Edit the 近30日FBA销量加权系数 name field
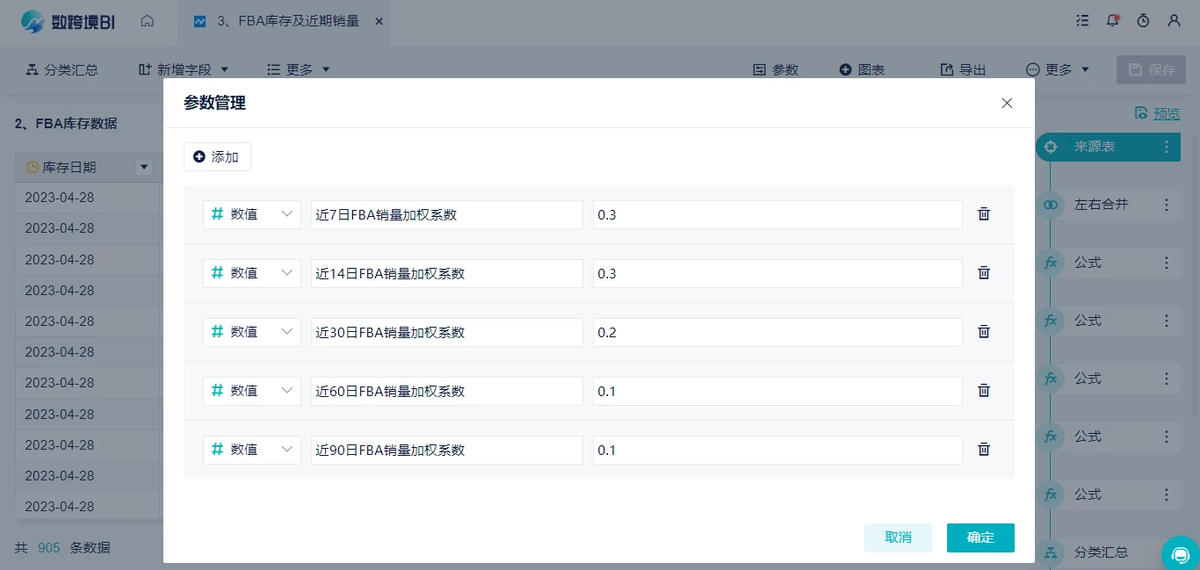The width and height of the screenshot is (1200, 570). coord(447,332)
